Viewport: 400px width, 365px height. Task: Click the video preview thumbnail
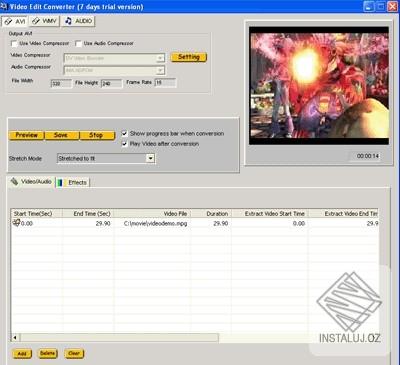[x=319, y=85]
